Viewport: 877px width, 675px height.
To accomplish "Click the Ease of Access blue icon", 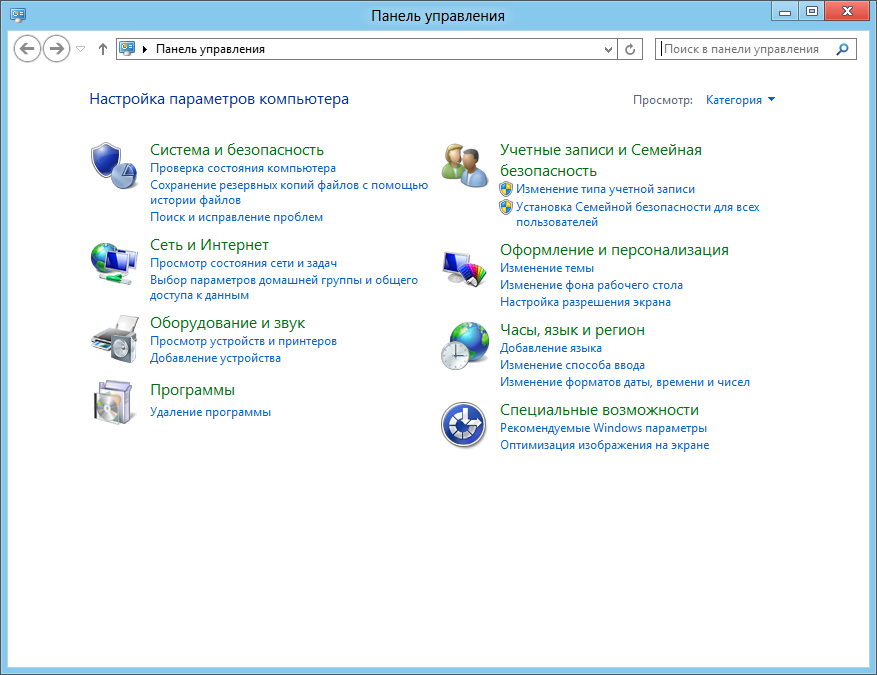I will 465,426.
